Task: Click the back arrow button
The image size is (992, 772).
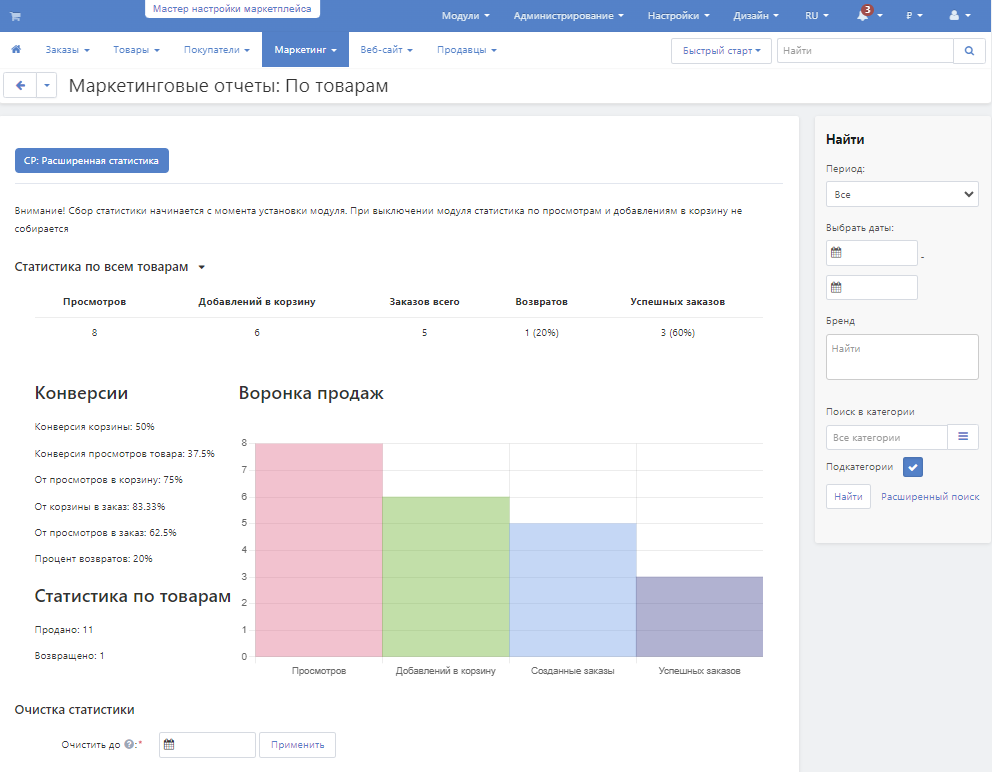Action: click(x=20, y=86)
